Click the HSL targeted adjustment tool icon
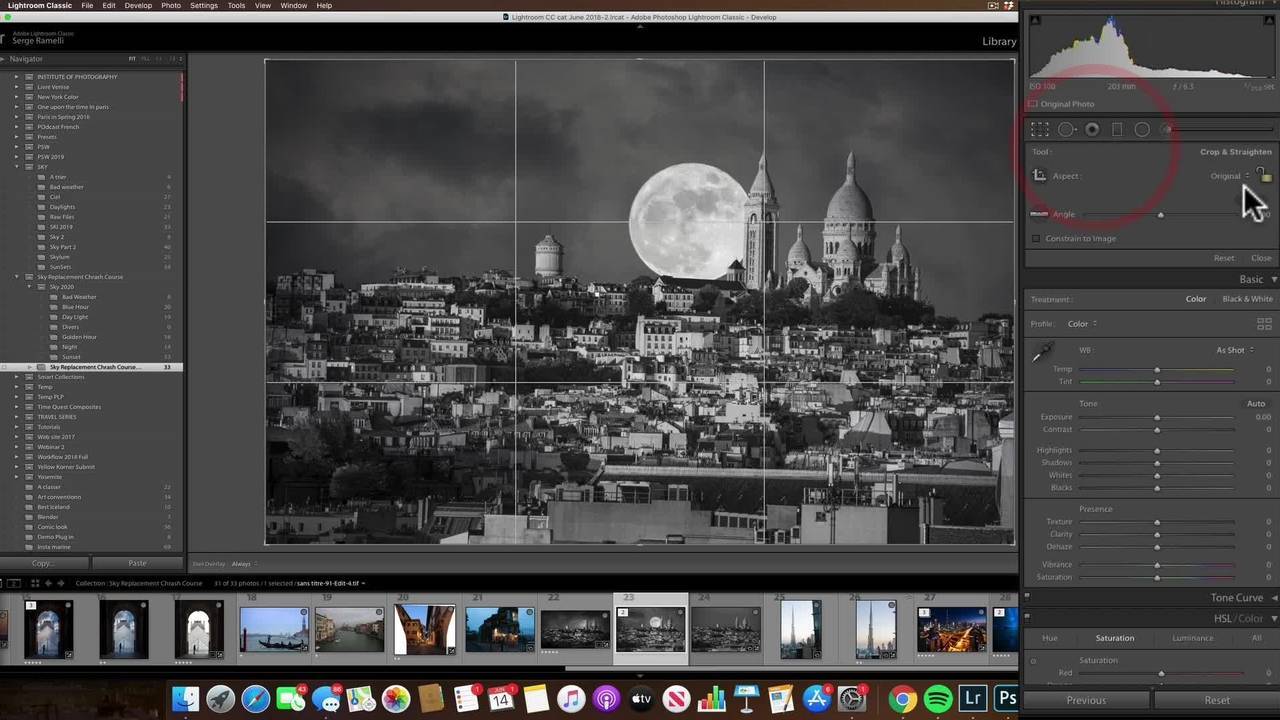 1034,661
